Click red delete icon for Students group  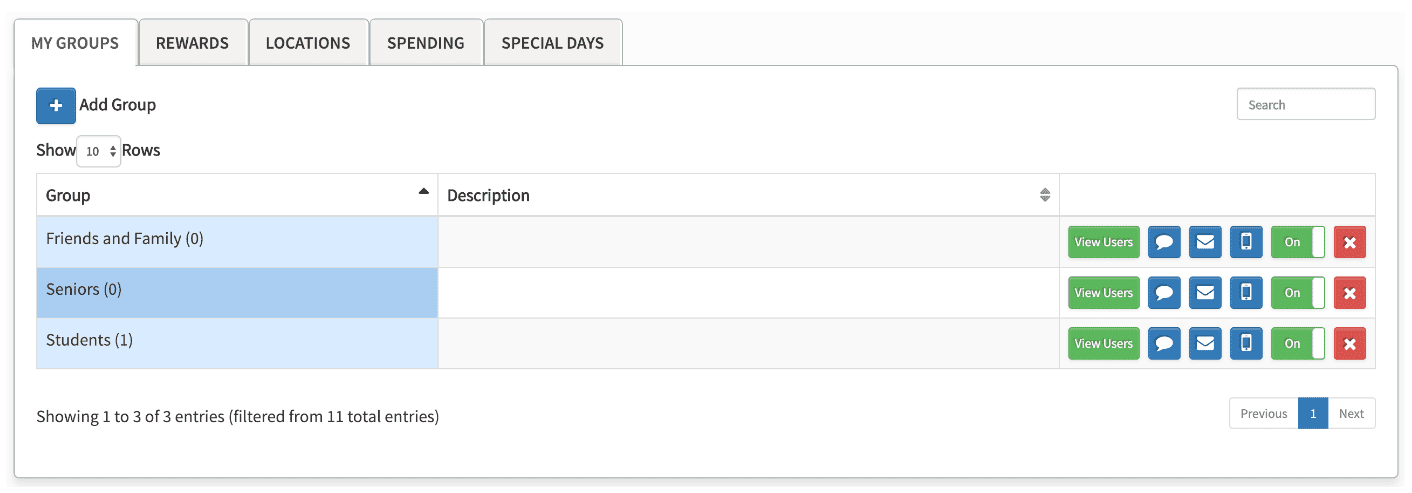point(1349,343)
